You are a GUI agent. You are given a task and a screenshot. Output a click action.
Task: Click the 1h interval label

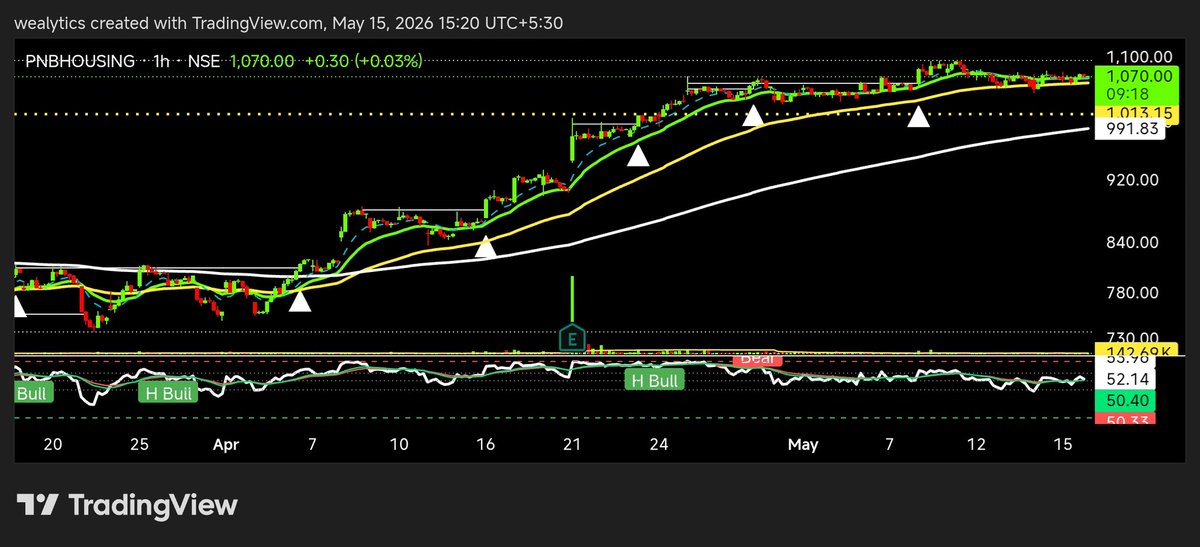(160, 61)
